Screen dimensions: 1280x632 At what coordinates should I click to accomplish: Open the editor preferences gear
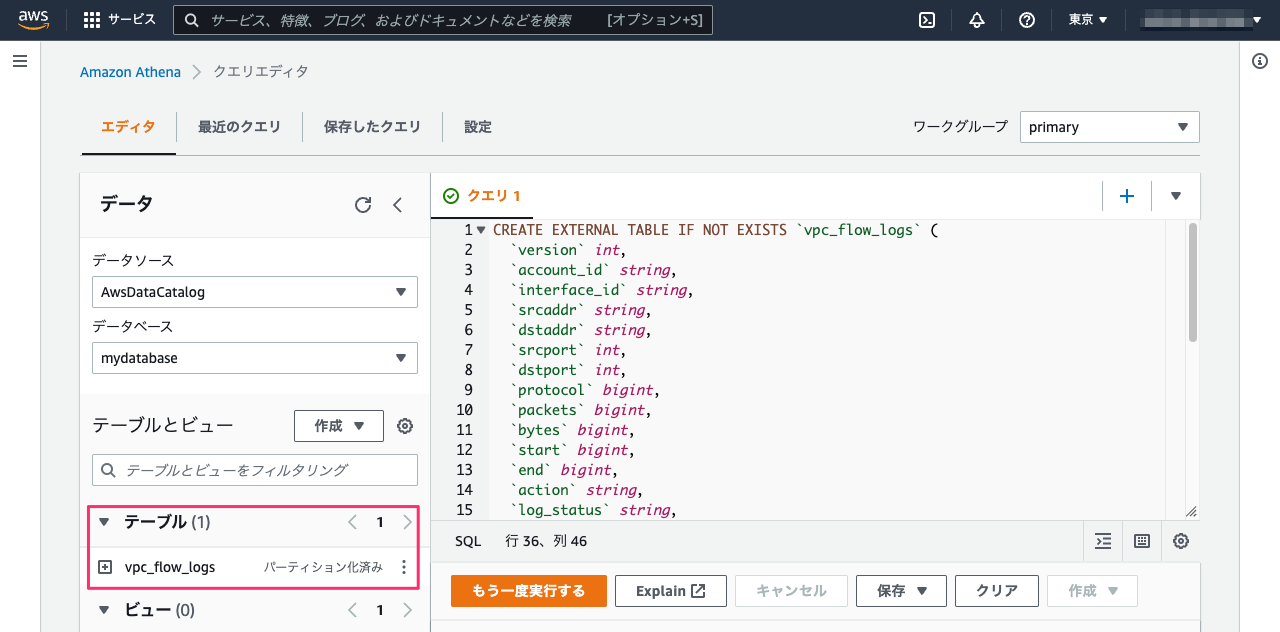1181,541
